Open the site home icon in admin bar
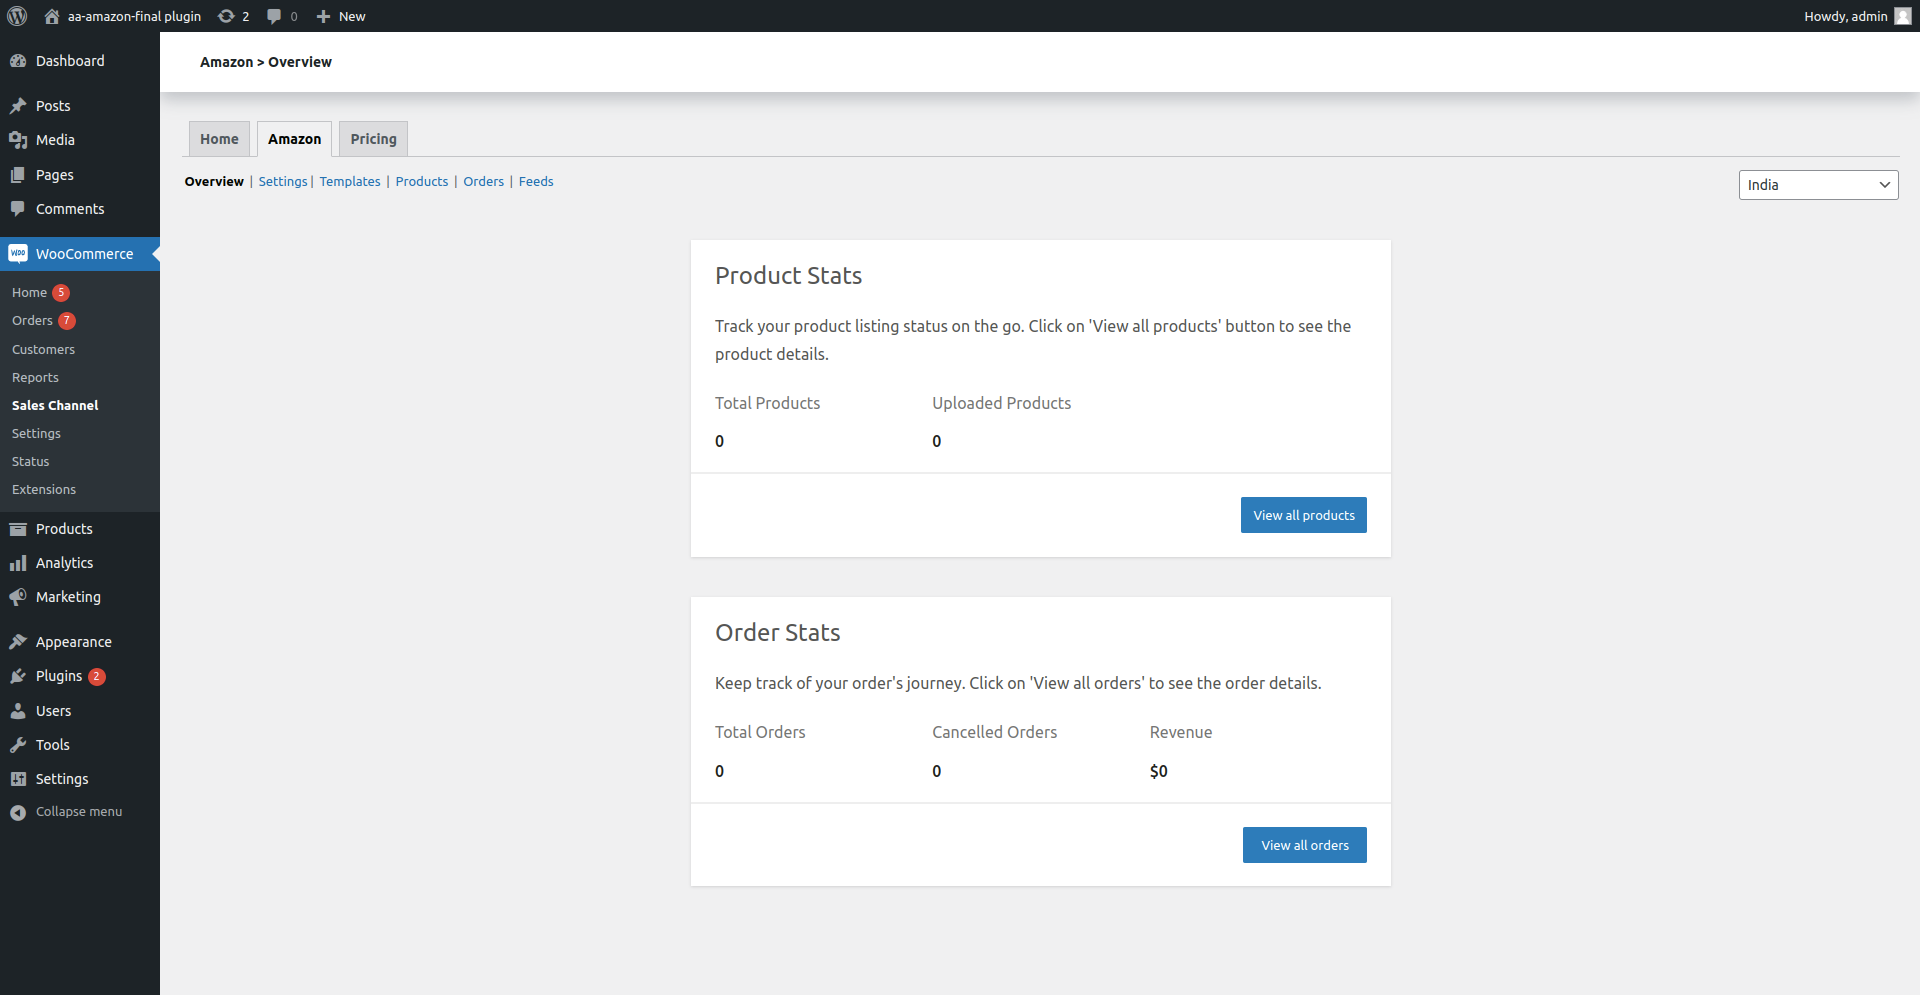 [x=52, y=16]
